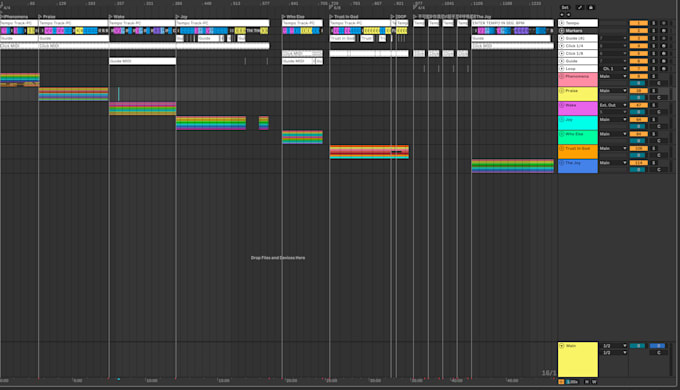Toggle Markers track activator
Image resolution: width=680 pixels, height=390 pixels.
(638, 31)
